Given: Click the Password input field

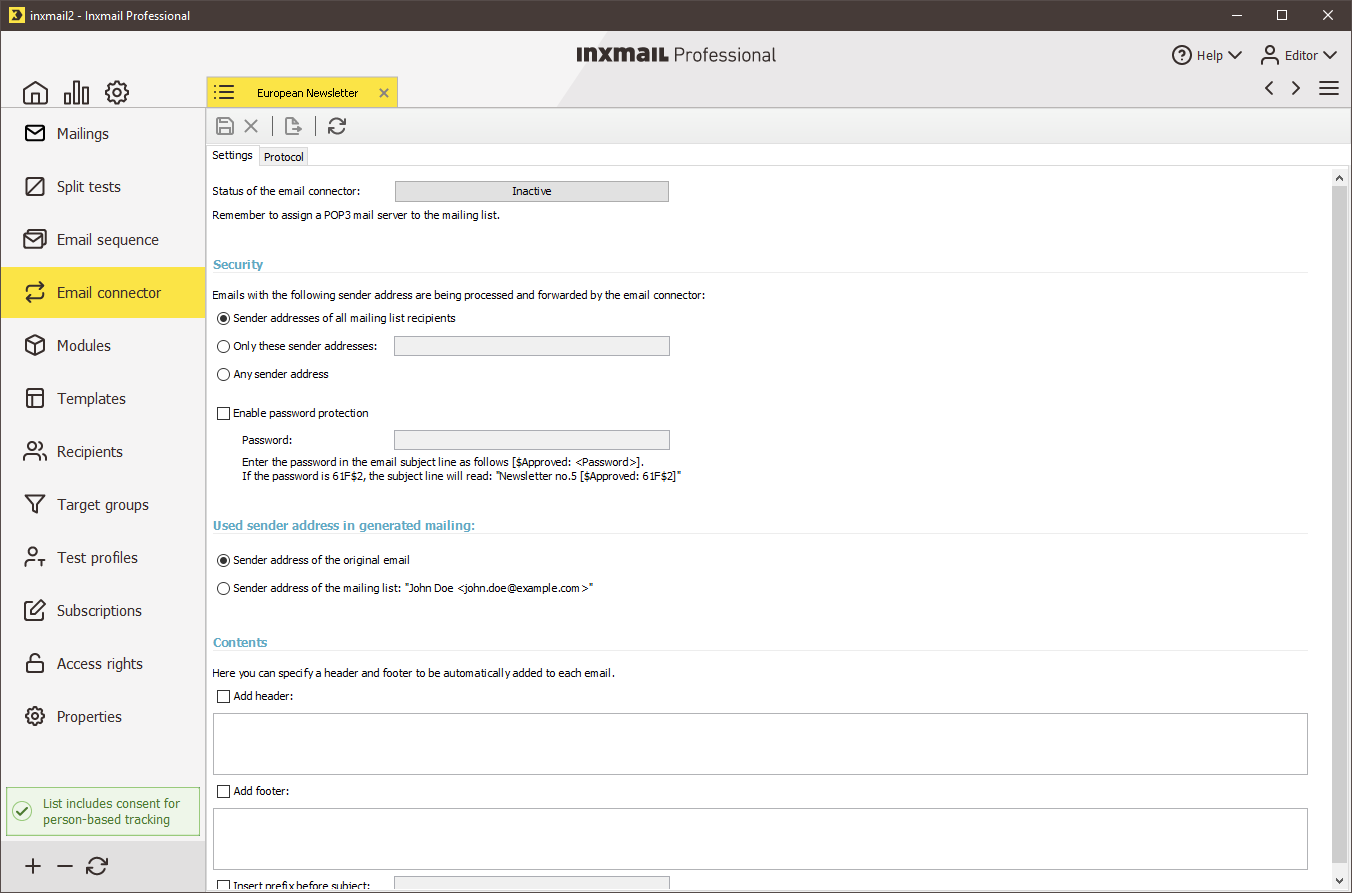Looking at the screenshot, I should coord(532,440).
